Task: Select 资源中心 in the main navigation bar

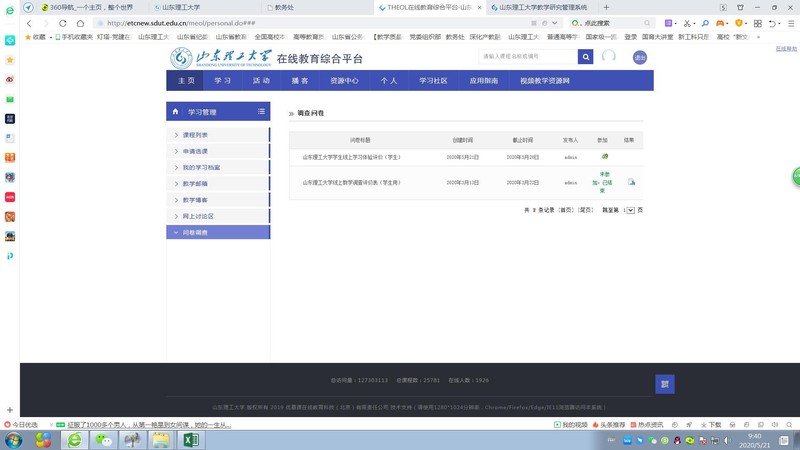Action: pos(344,81)
